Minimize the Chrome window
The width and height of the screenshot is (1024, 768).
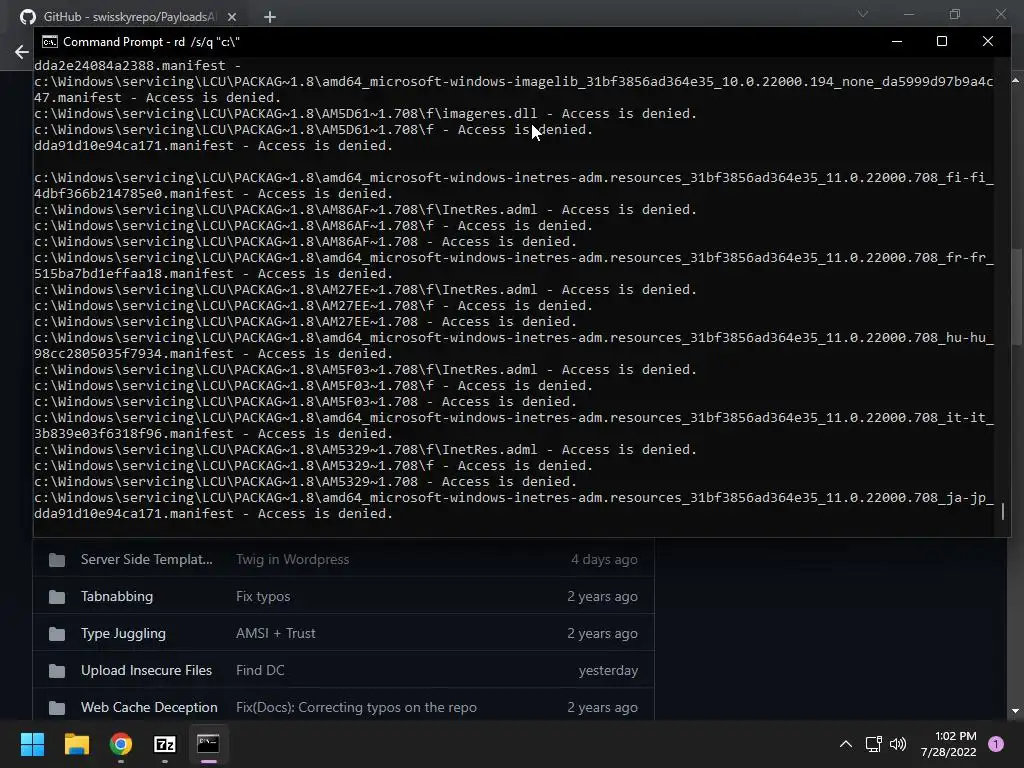909,14
